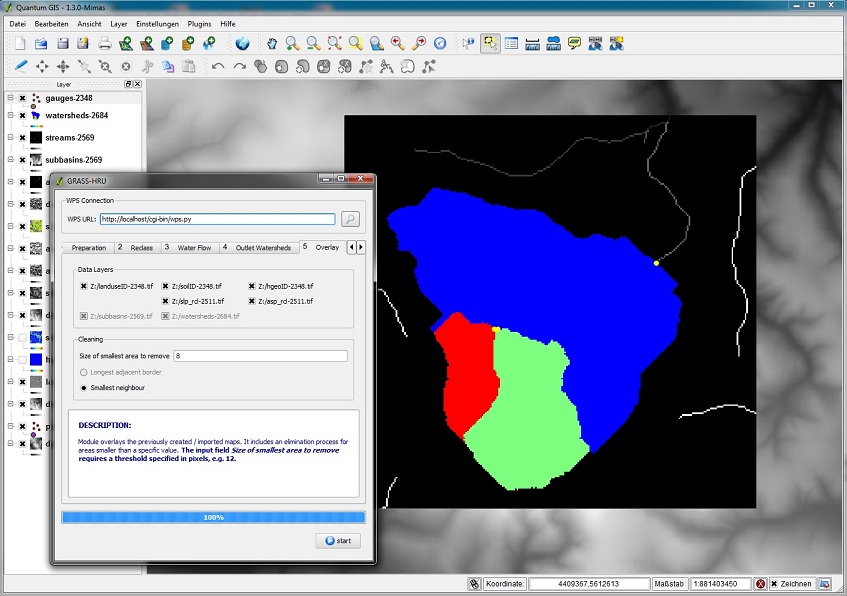Image resolution: width=847 pixels, height=596 pixels.
Task: Toggle visibility of watersheds-2684 layer
Action: tap(22, 116)
